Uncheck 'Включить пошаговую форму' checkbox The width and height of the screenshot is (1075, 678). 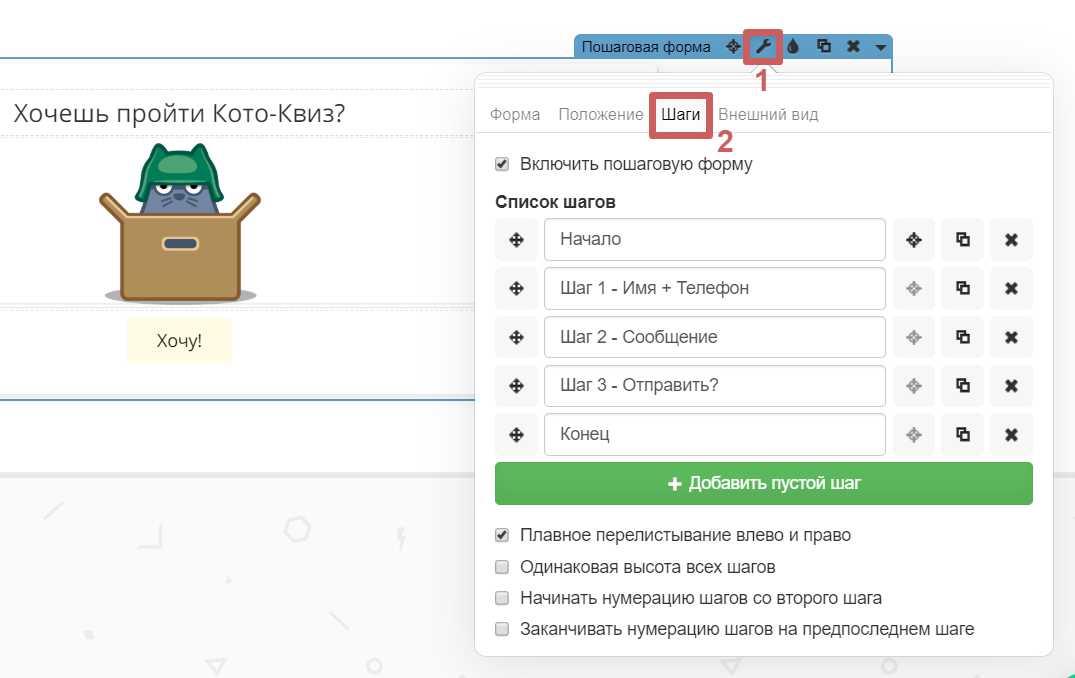point(503,164)
